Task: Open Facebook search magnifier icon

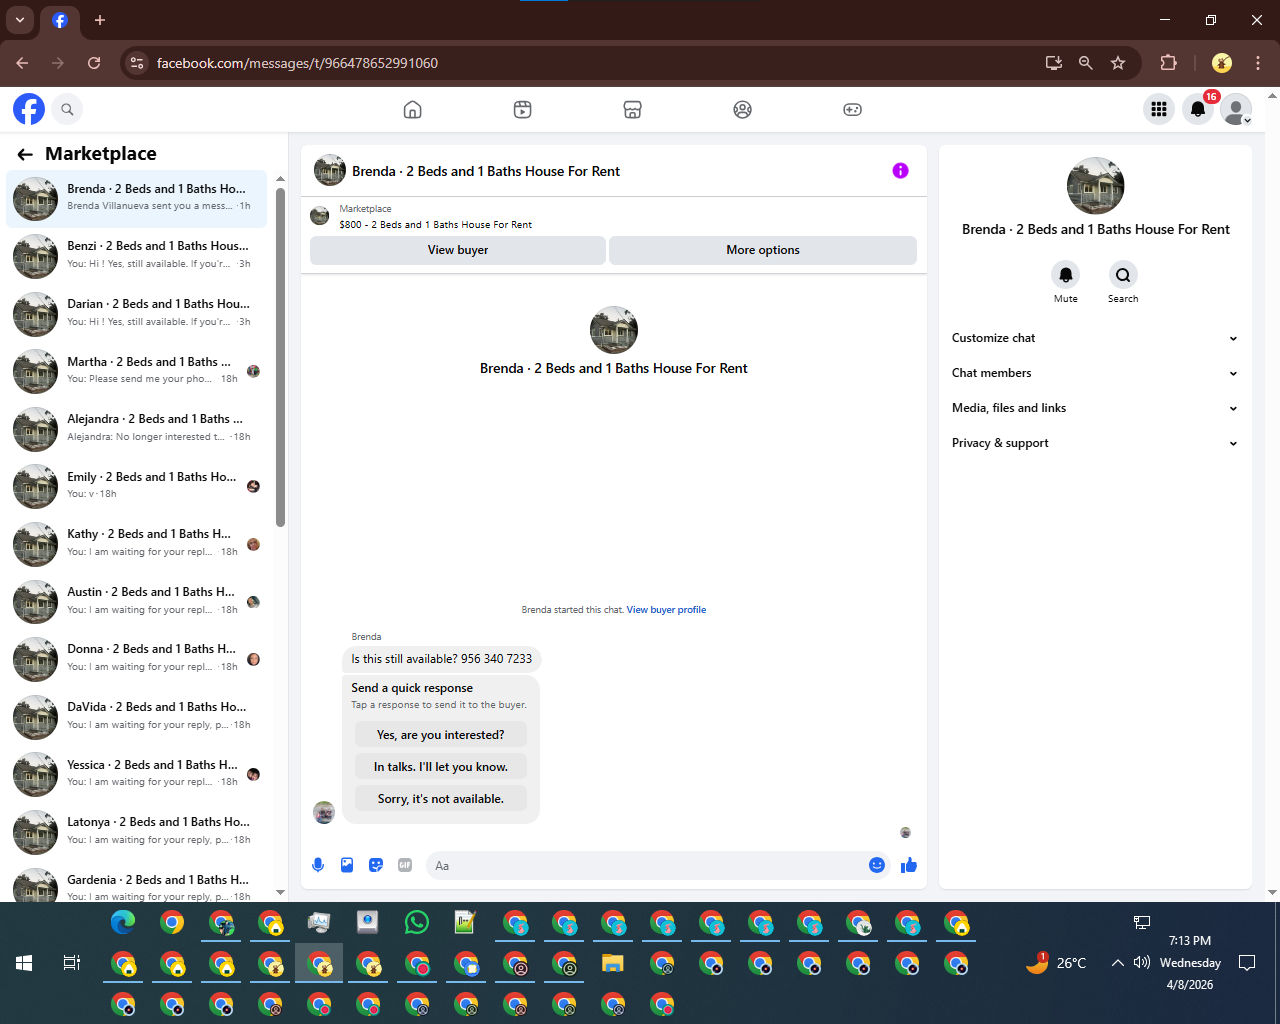Action: (x=67, y=109)
